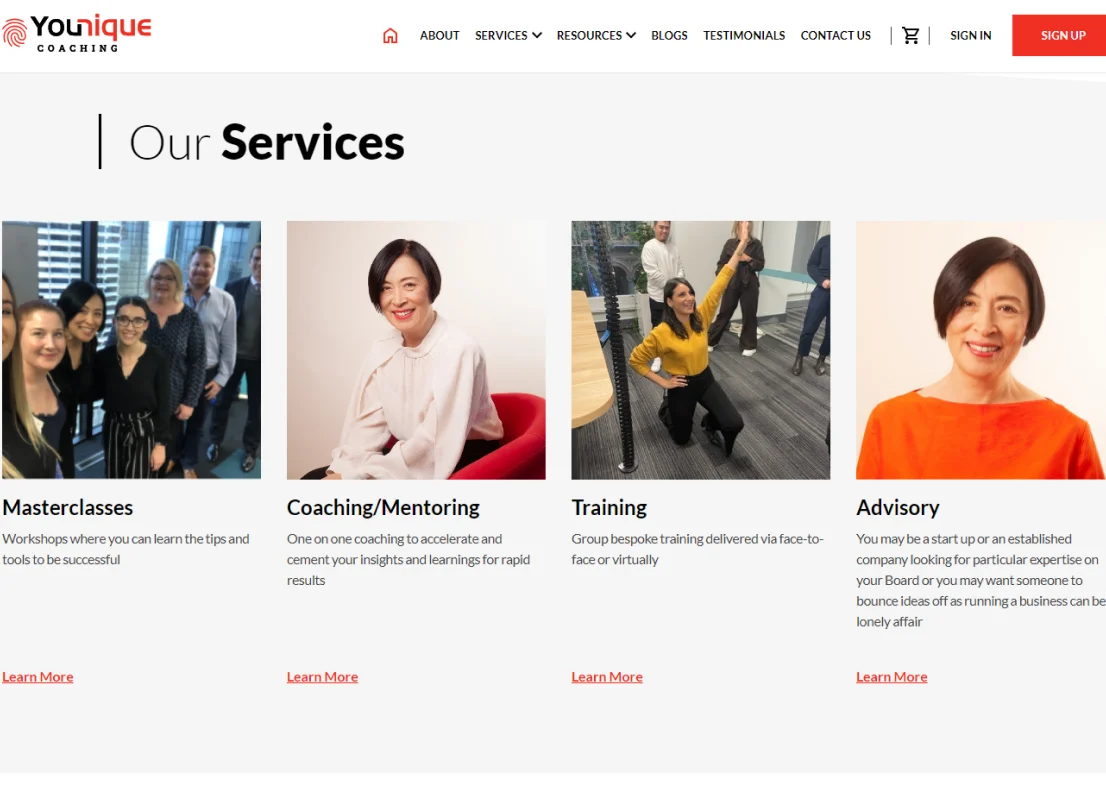Open the Masterclasses group photo thumbnail
Image resolution: width=1106 pixels, height=792 pixels.
tap(131, 350)
